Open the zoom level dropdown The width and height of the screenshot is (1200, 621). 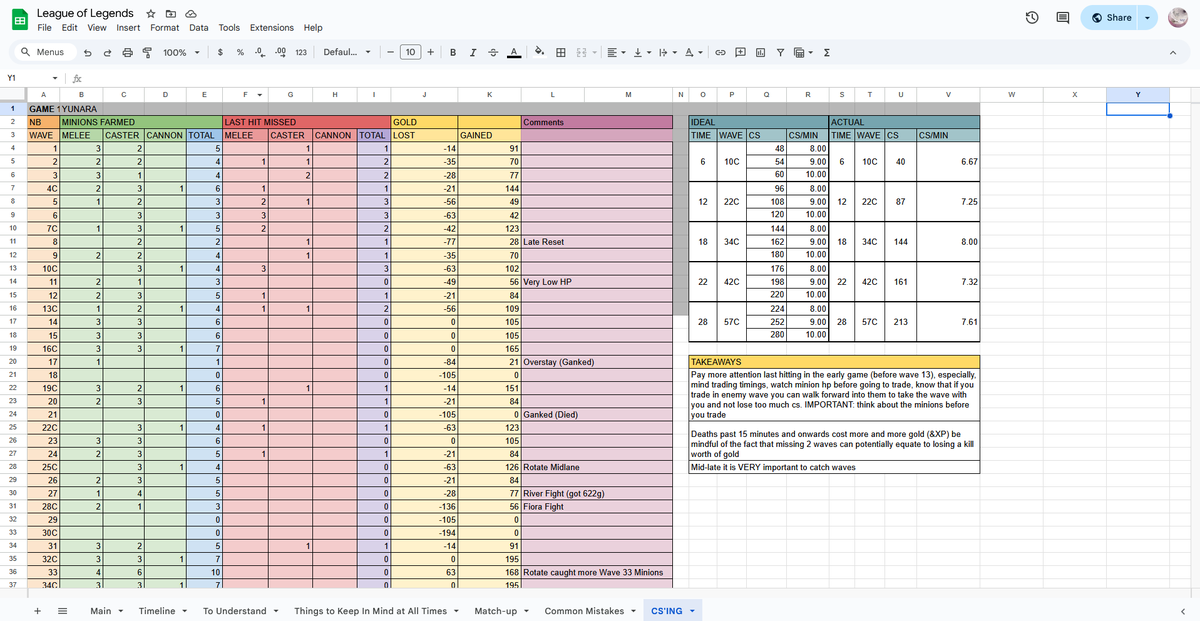click(183, 51)
